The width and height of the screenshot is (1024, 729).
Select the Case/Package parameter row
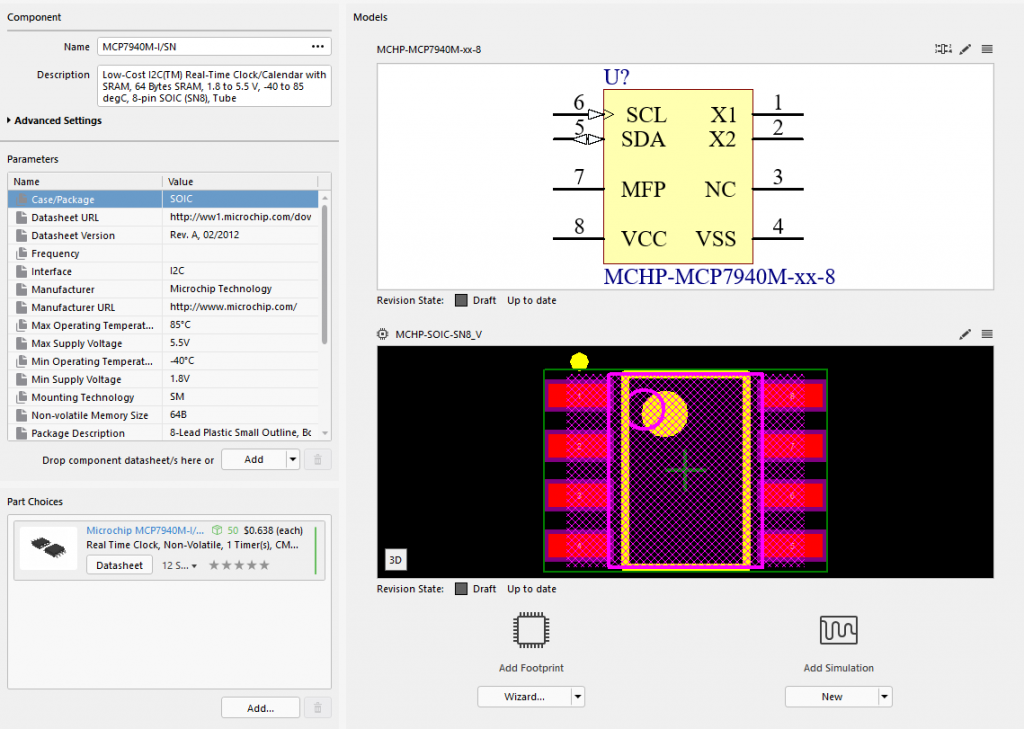pyautogui.click(x=163, y=199)
